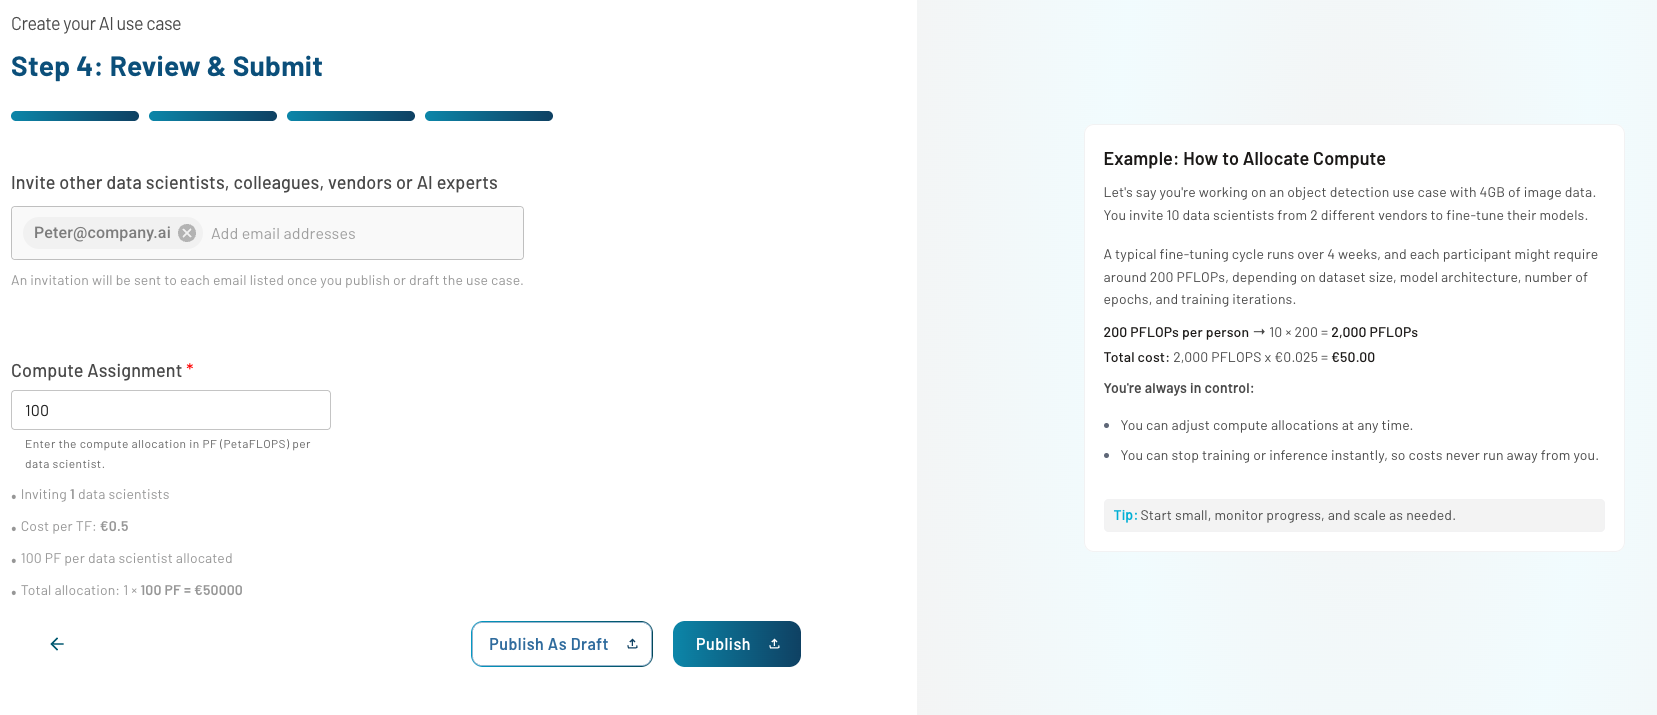The image size is (1657, 715).
Task: Click upload icon on Publish As Draft
Action: (x=632, y=644)
